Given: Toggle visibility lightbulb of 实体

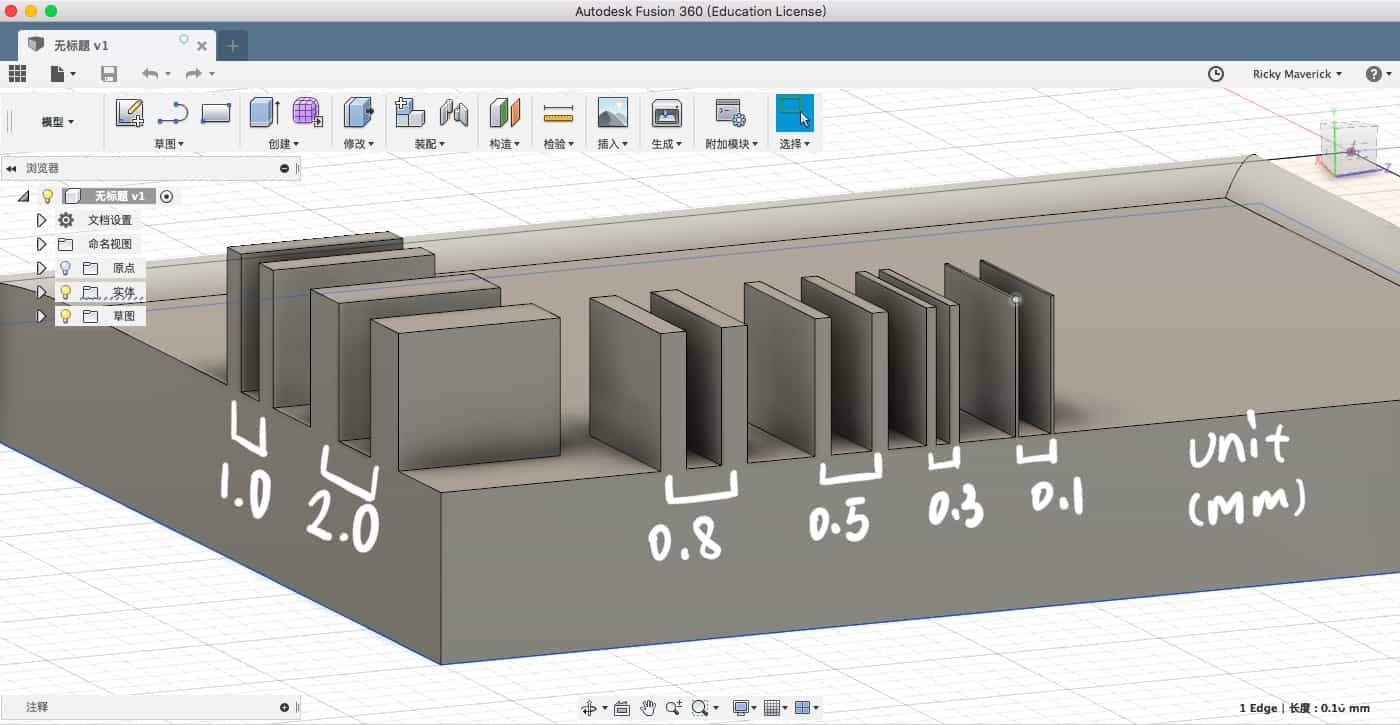Looking at the screenshot, I should tap(66, 292).
